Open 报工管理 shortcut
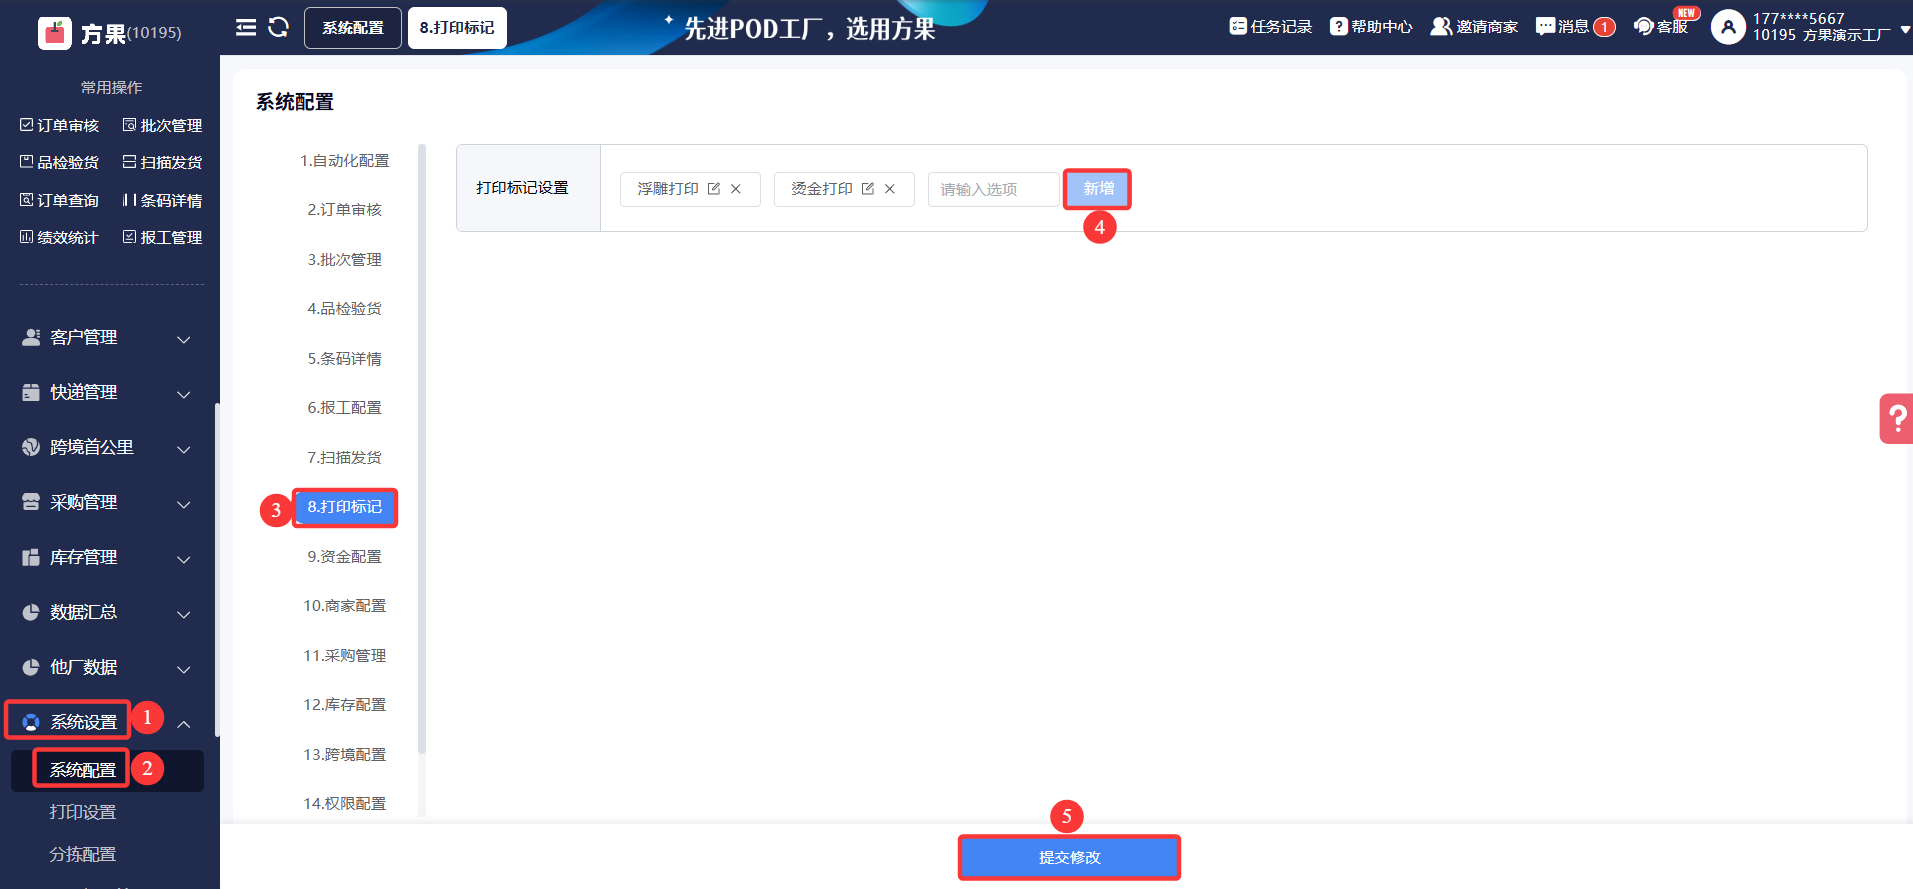This screenshot has height=889, width=1913. pos(162,237)
